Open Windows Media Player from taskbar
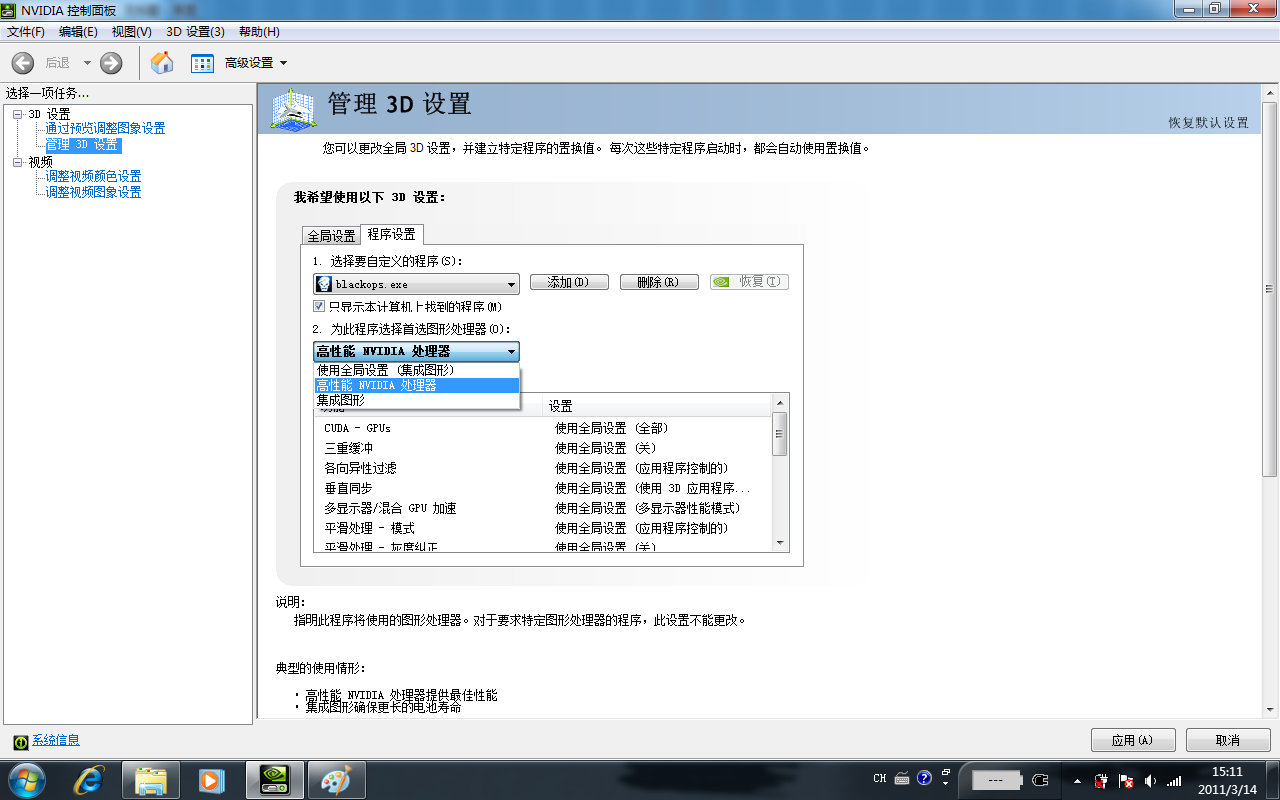 coord(211,780)
